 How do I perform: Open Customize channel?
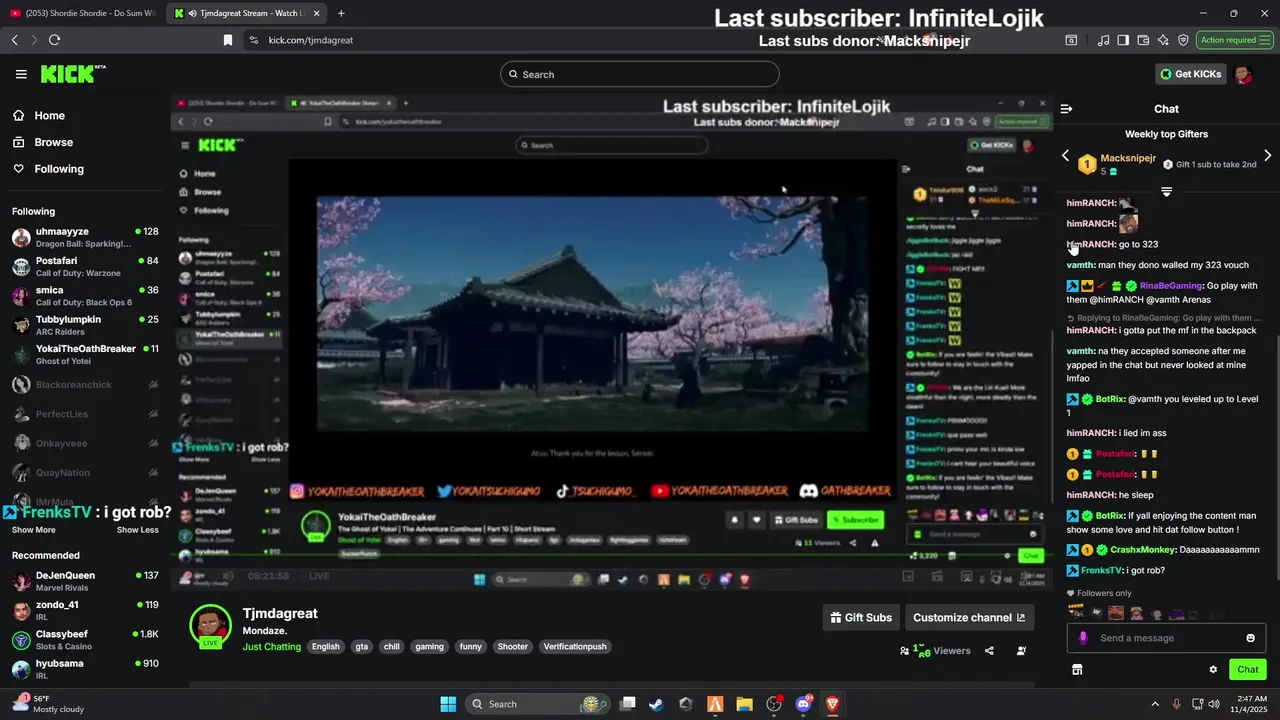pyautogui.click(x=969, y=618)
